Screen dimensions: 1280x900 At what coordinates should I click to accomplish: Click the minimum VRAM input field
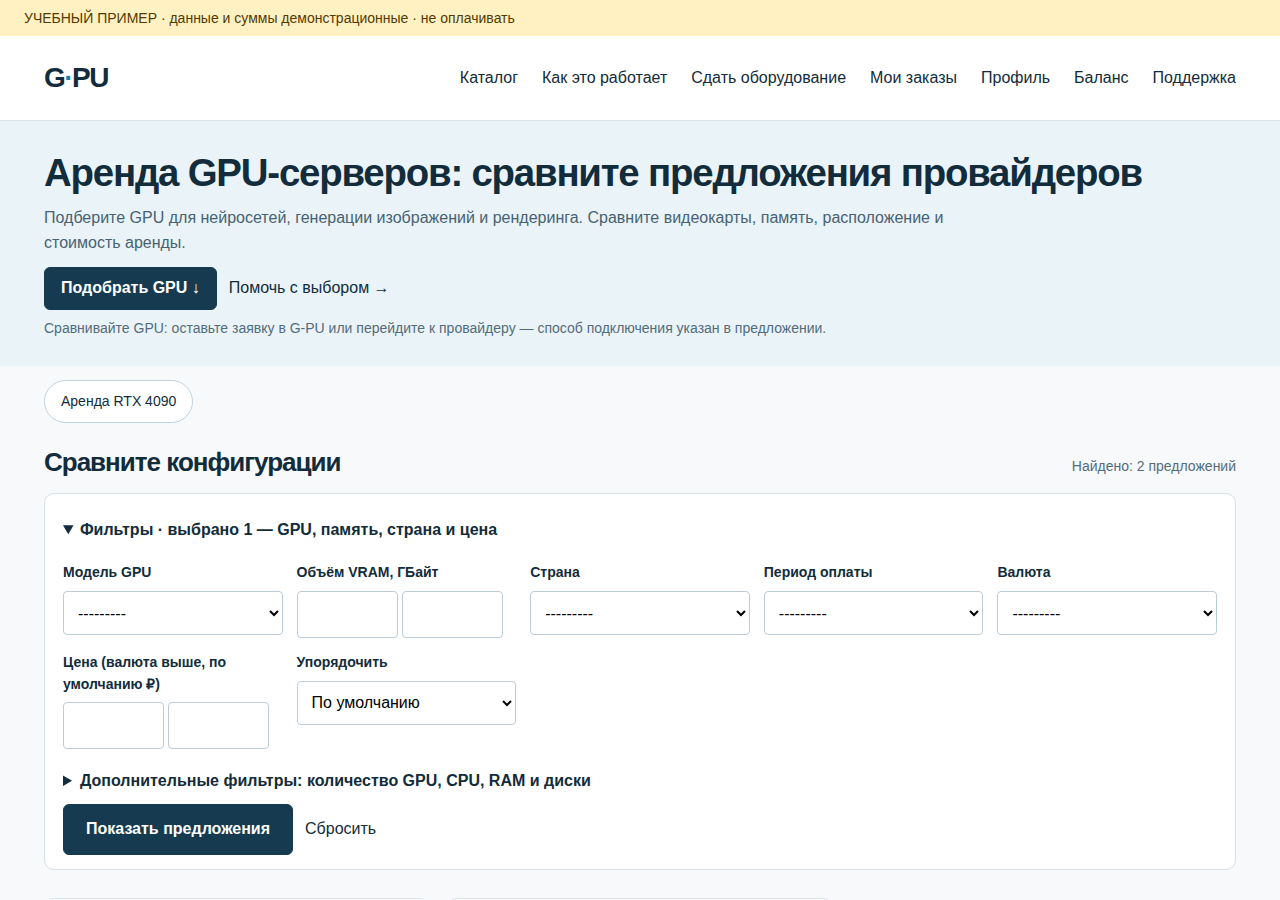(347, 614)
